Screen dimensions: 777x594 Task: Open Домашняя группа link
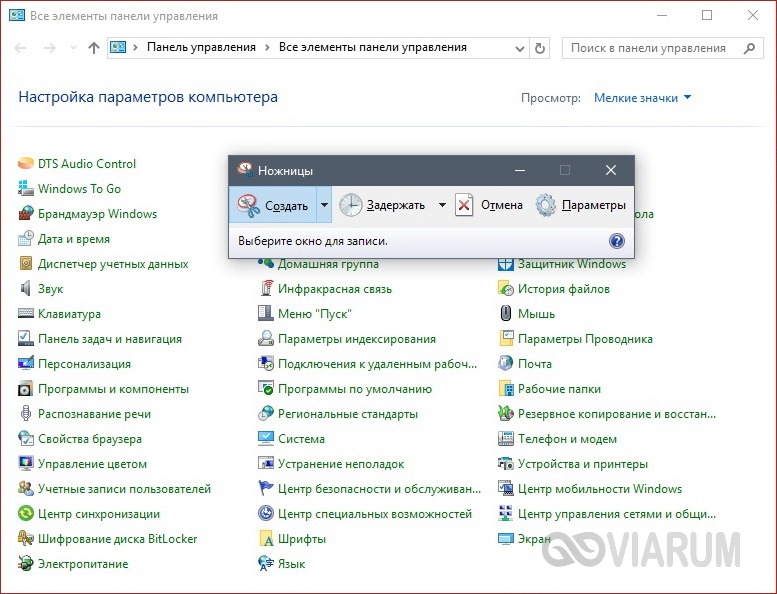(328, 264)
